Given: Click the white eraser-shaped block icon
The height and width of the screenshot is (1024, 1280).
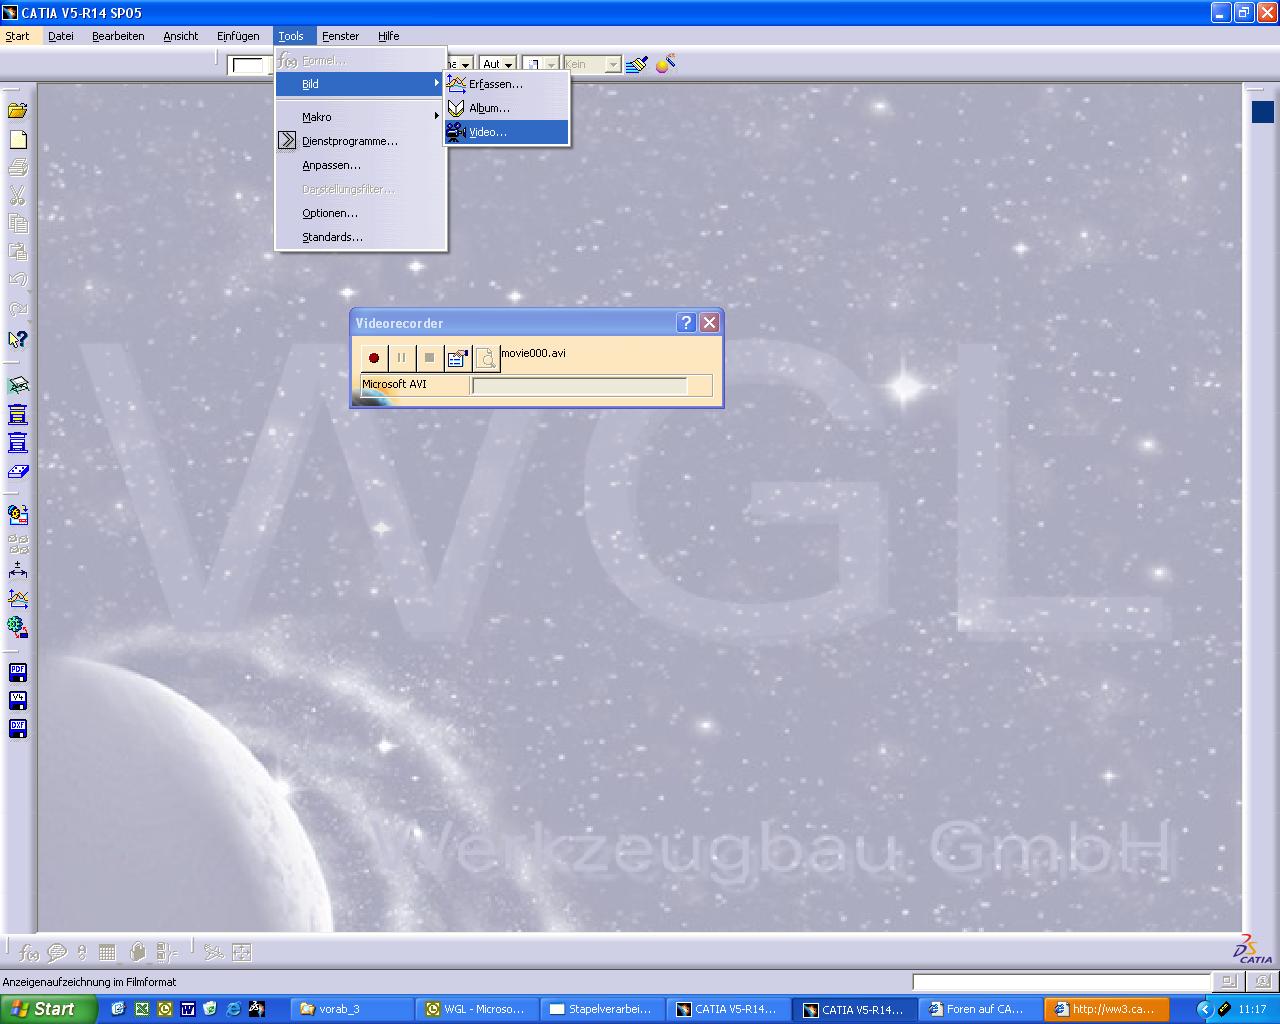Looking at the screenshot, I should click(18, 471).
